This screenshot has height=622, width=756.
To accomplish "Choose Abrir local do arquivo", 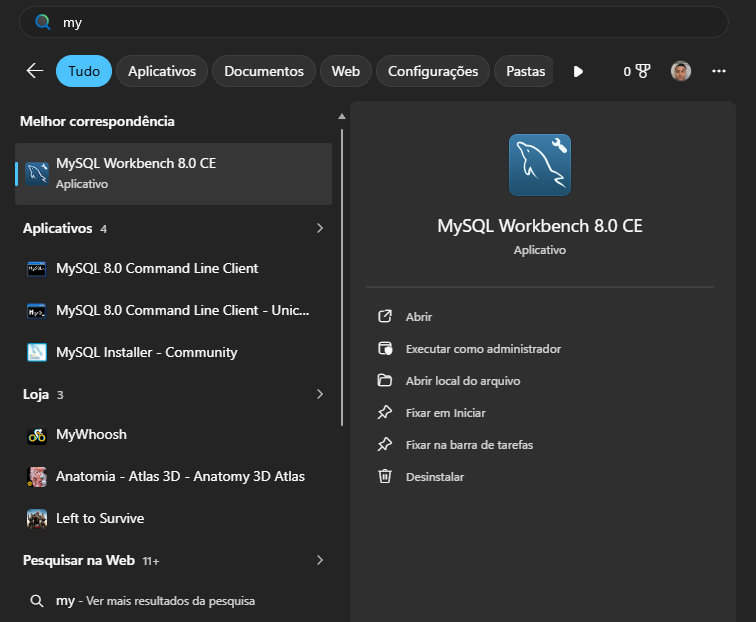I will click(463, 381).
